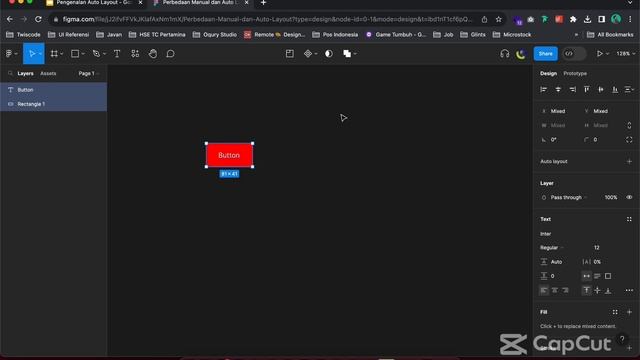Switch to the Assets tab
640x360 pixels.
48,73
